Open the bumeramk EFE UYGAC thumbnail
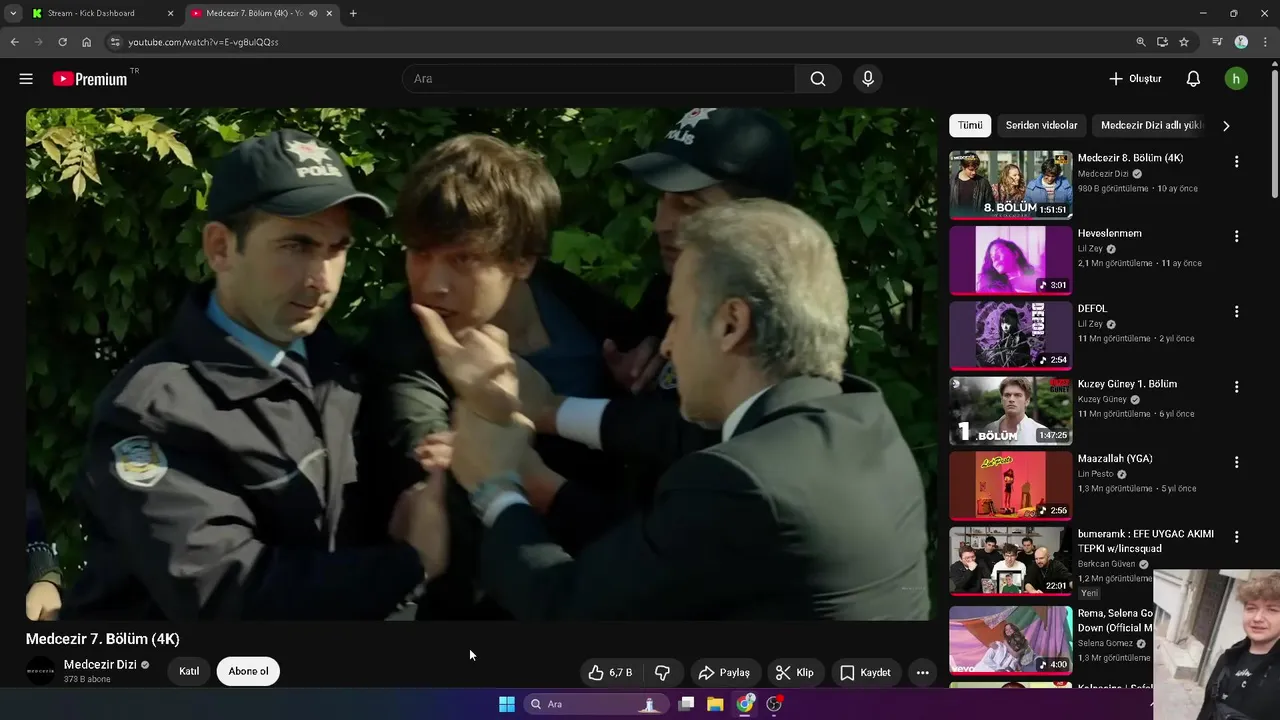 pos(1010,560)
